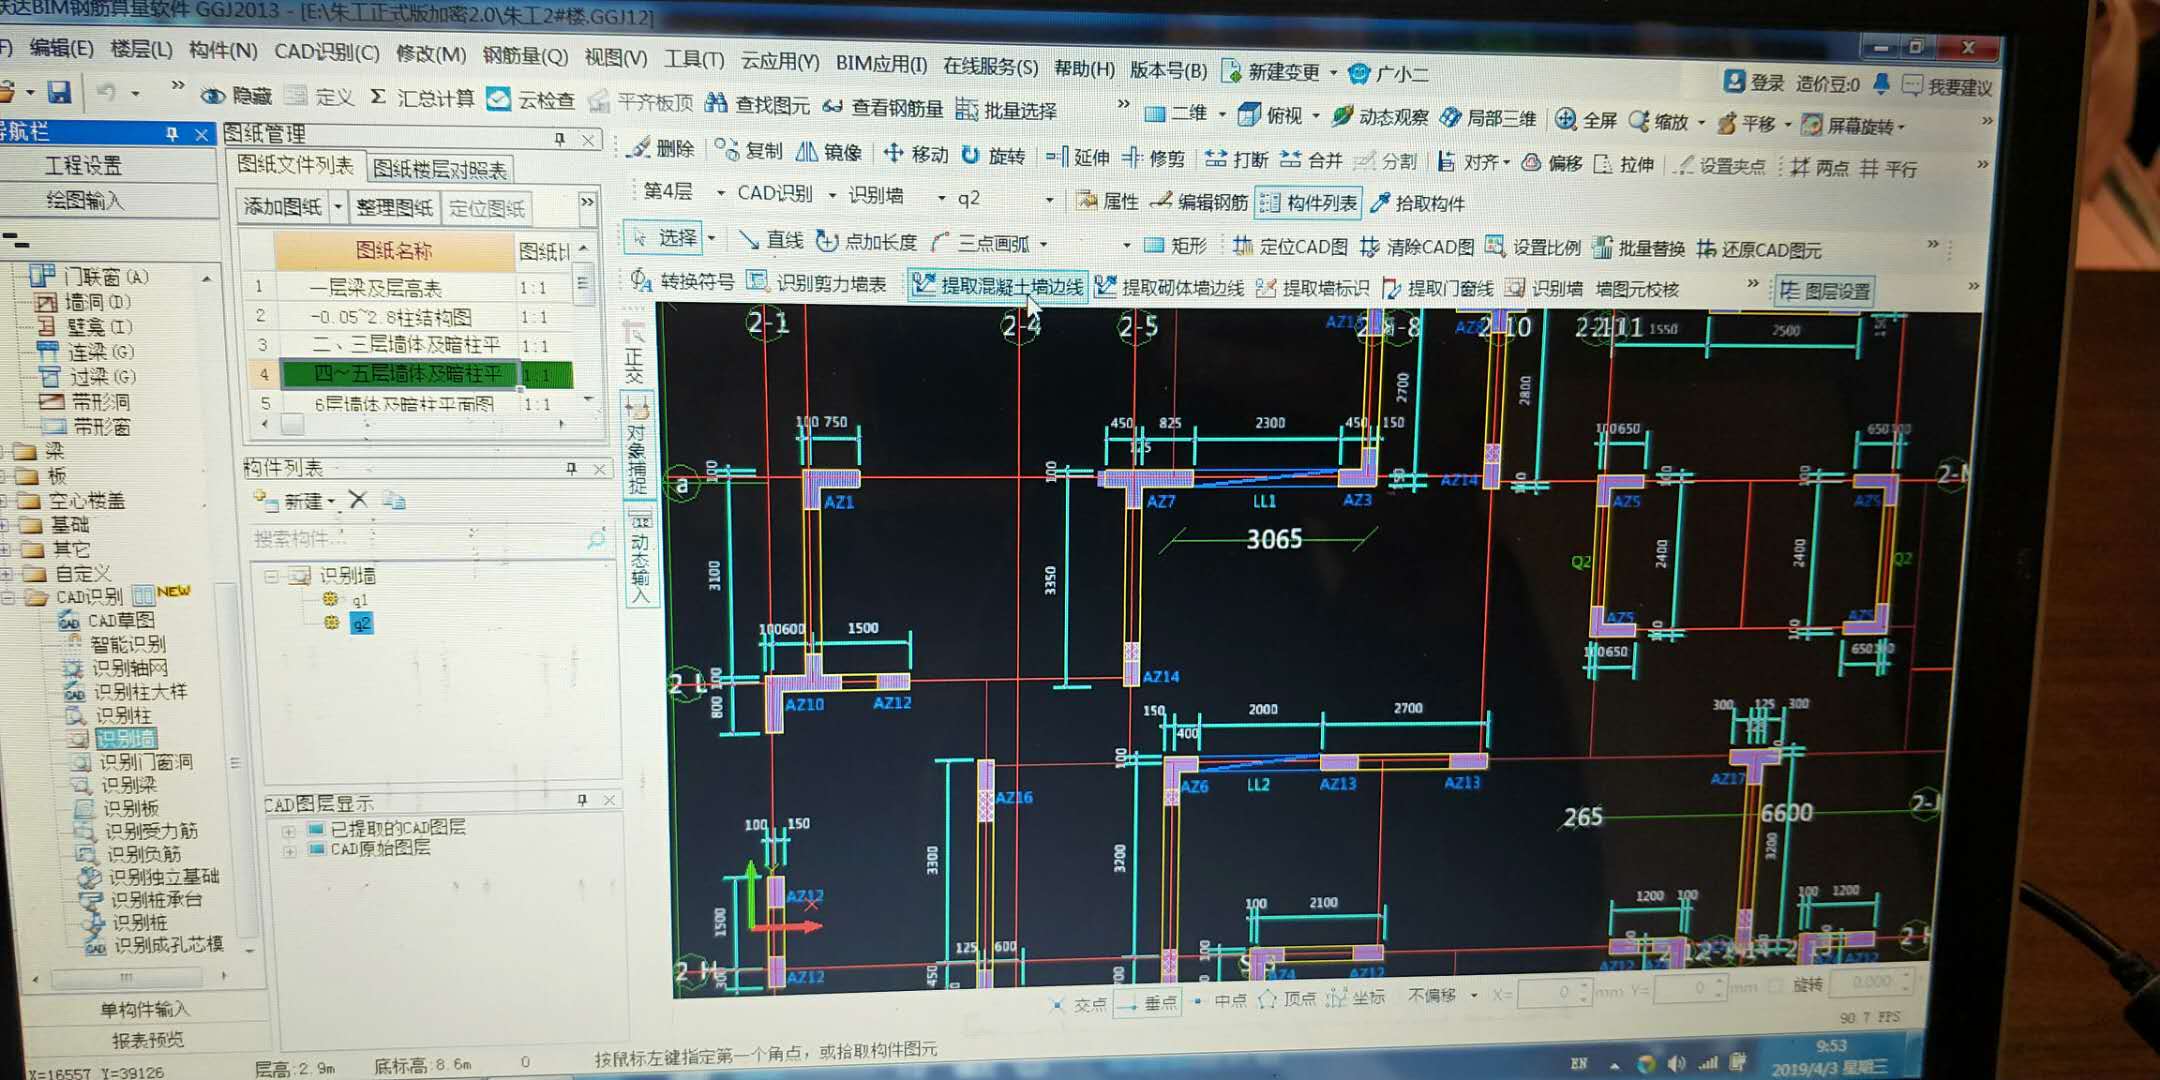Click 拾取构件 (pick component)

click(x=1417, y=203)
